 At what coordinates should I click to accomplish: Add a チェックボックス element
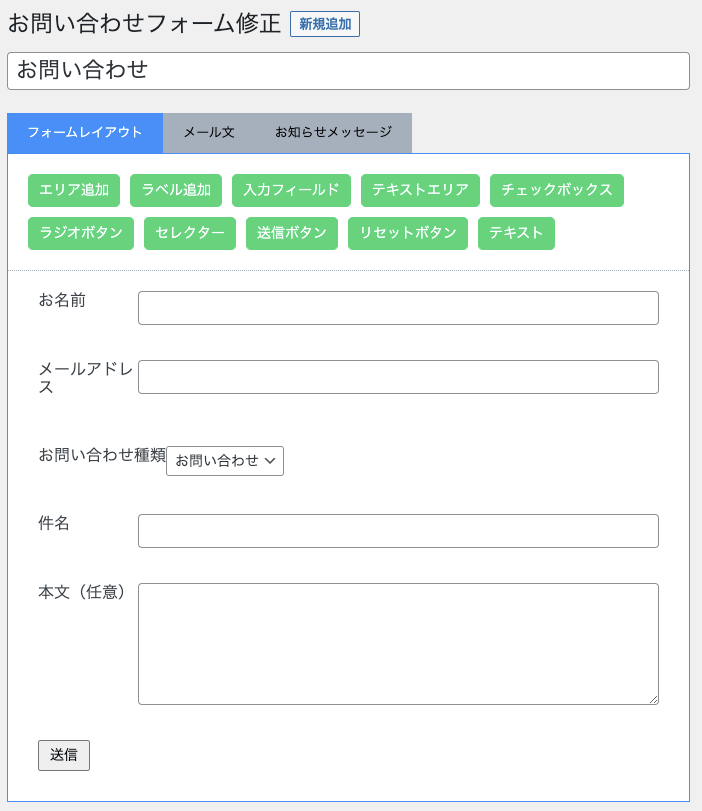(556, 190)
